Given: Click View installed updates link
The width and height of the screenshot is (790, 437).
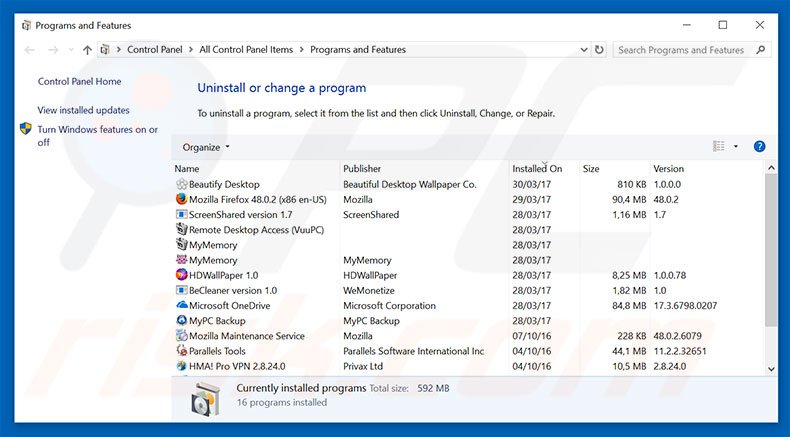Looking at the screenshot, I should 83,110.
